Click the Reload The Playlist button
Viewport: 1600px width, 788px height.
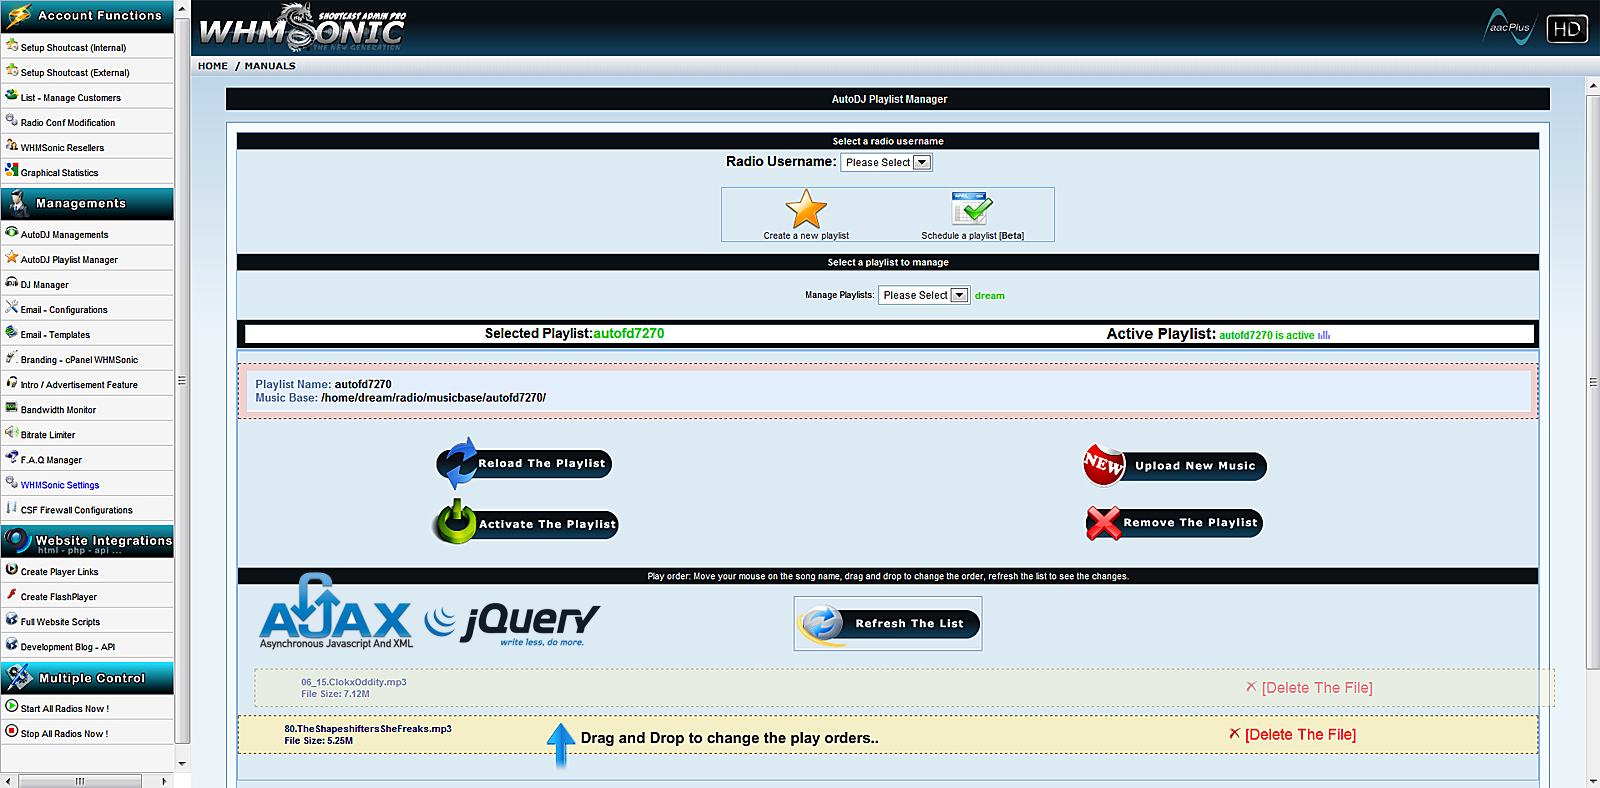click(x=525, y=464)
